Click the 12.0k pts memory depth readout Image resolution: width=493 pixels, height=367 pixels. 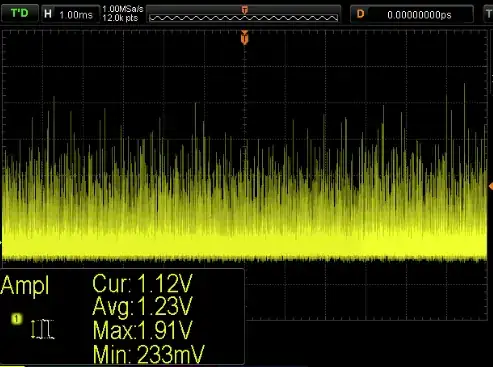[x=120, y=18]
